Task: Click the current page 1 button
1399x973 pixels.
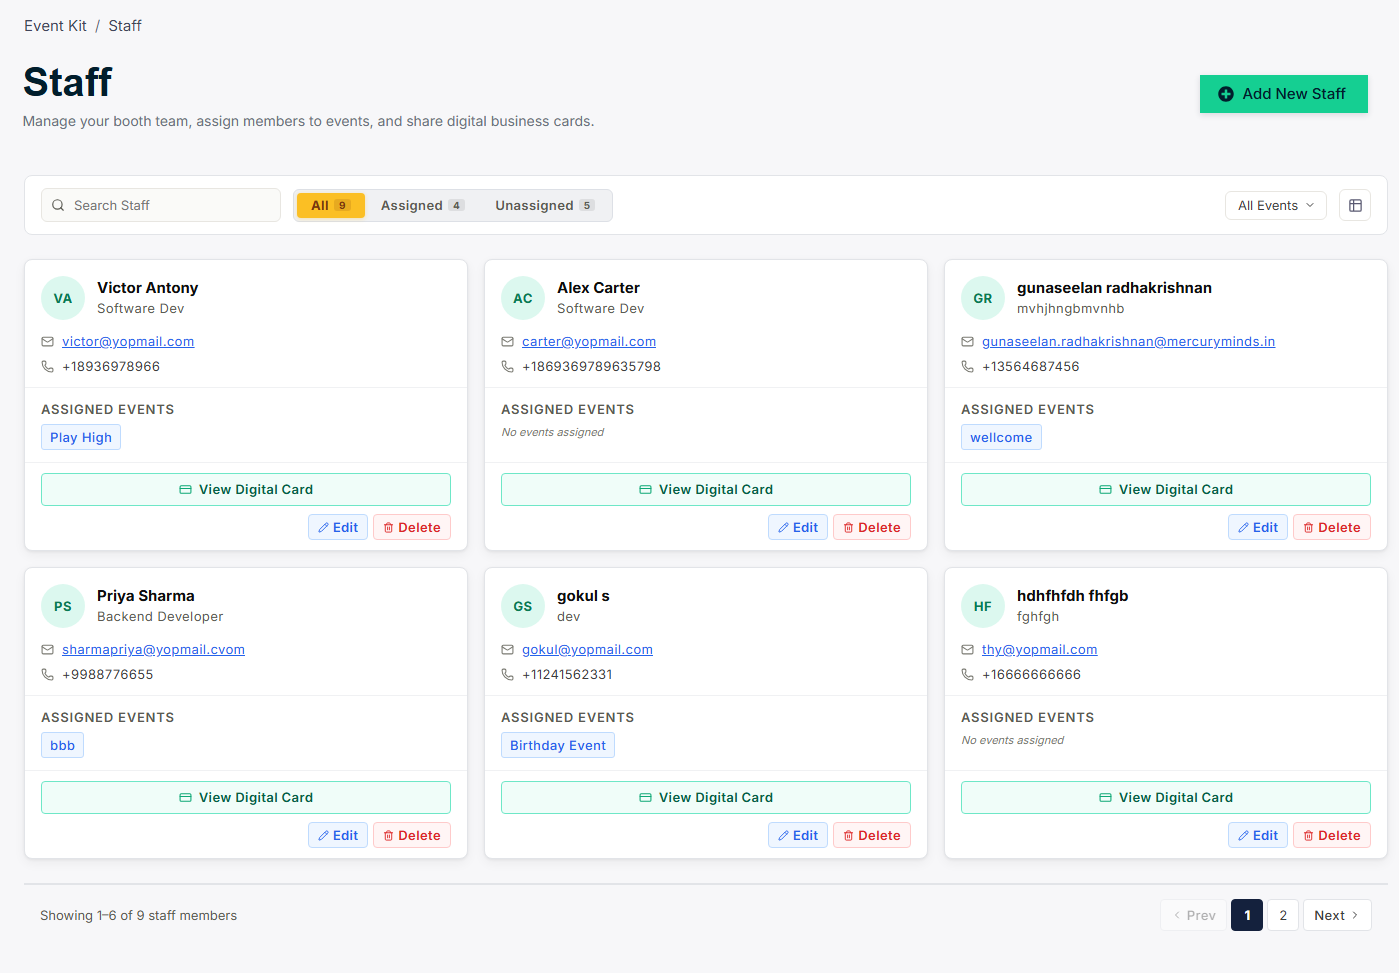Action: [1247, 915]
